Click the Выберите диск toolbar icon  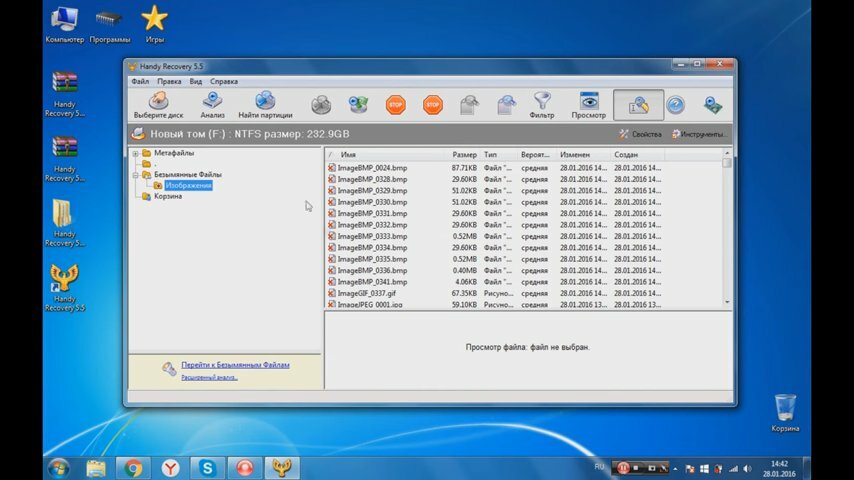tap(158, 105)
